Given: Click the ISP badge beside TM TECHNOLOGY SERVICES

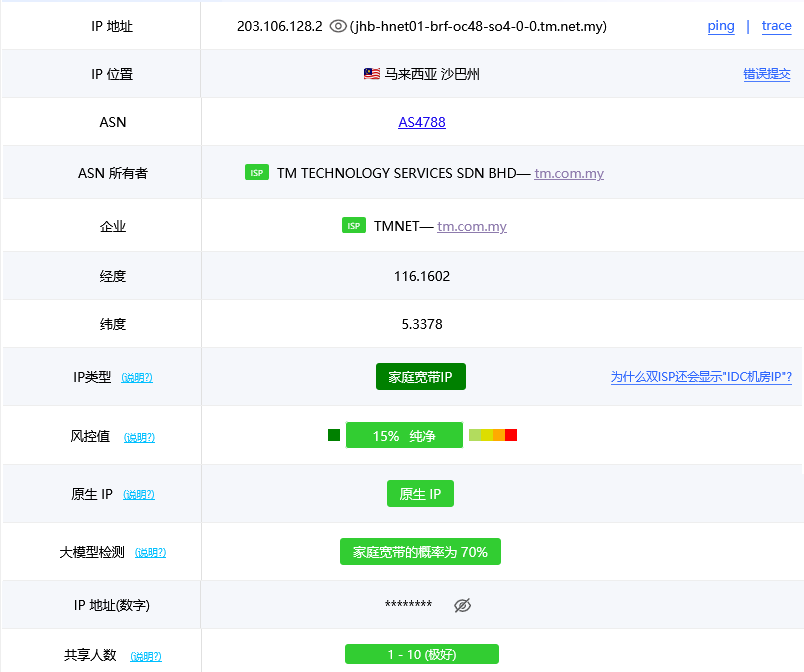Looking at the screenshot, I should 257,173.
